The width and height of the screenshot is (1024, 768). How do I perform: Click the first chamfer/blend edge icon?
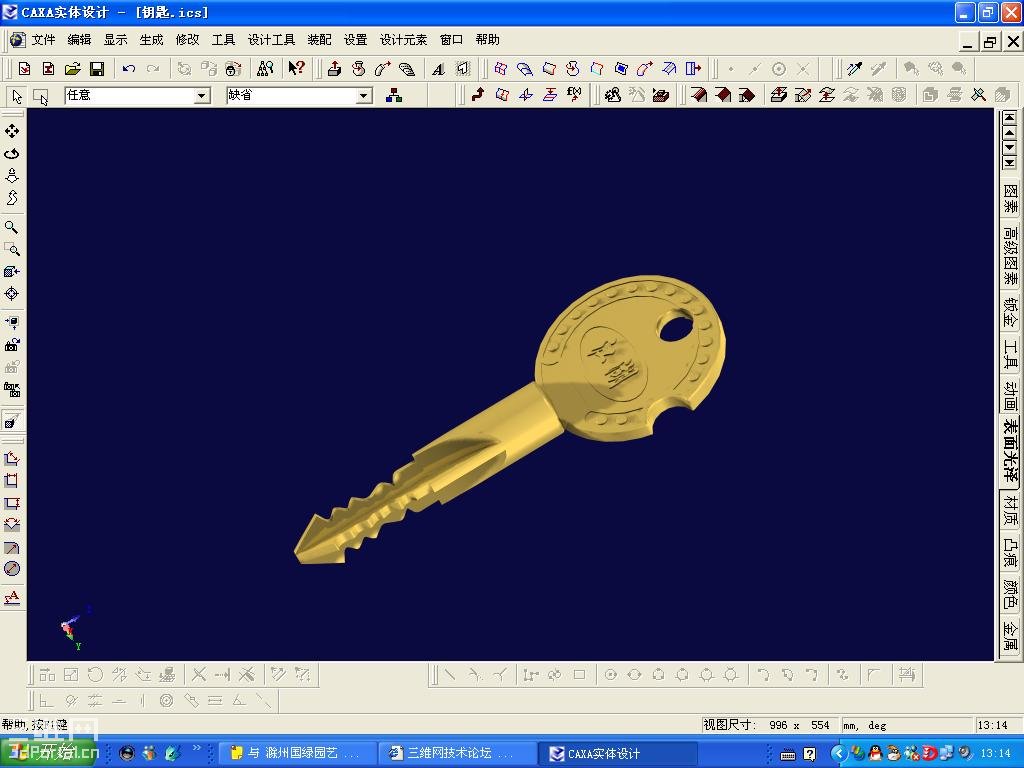698,95
